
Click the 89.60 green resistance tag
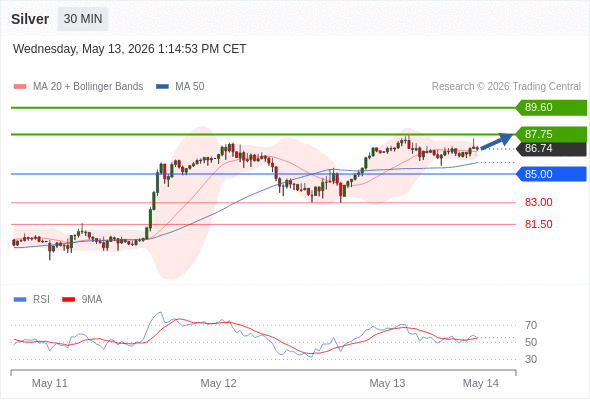tap(551, 108)
